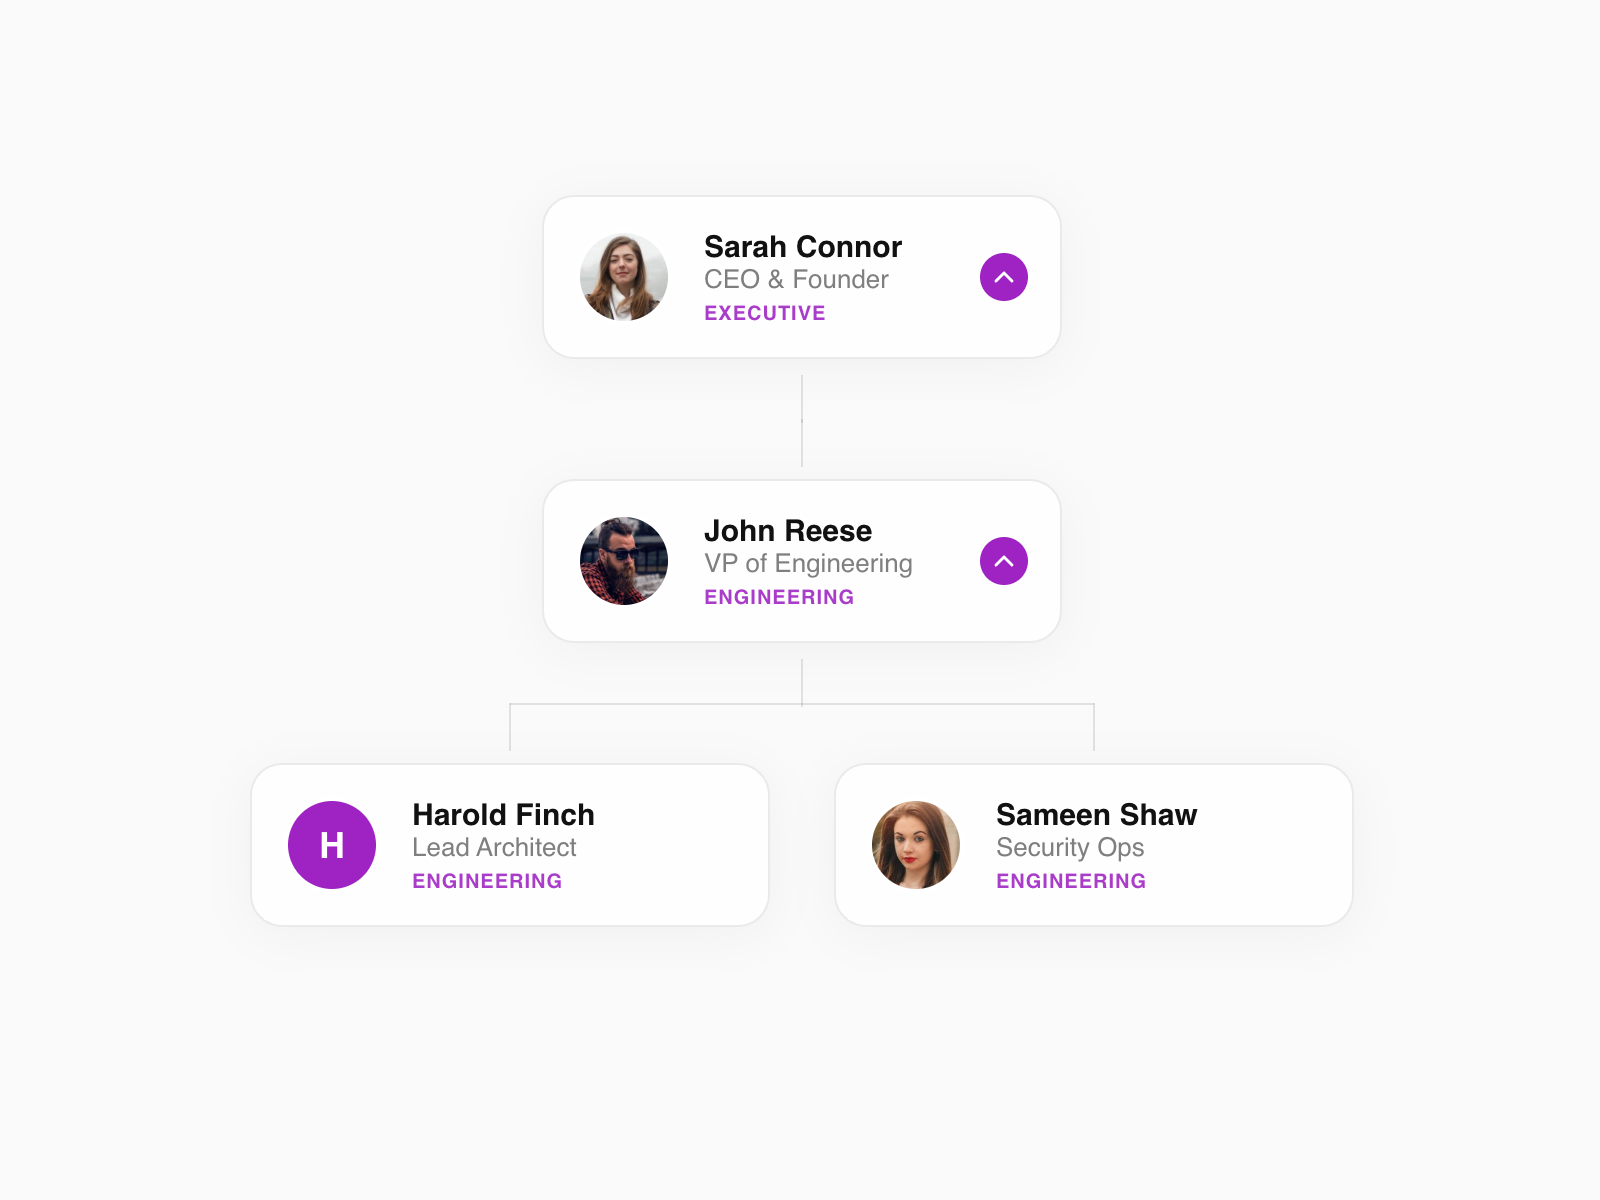Click Sarah Connor's profile photo
This screenshot has width=1600, height=1200.
click(x=624, y=277)
